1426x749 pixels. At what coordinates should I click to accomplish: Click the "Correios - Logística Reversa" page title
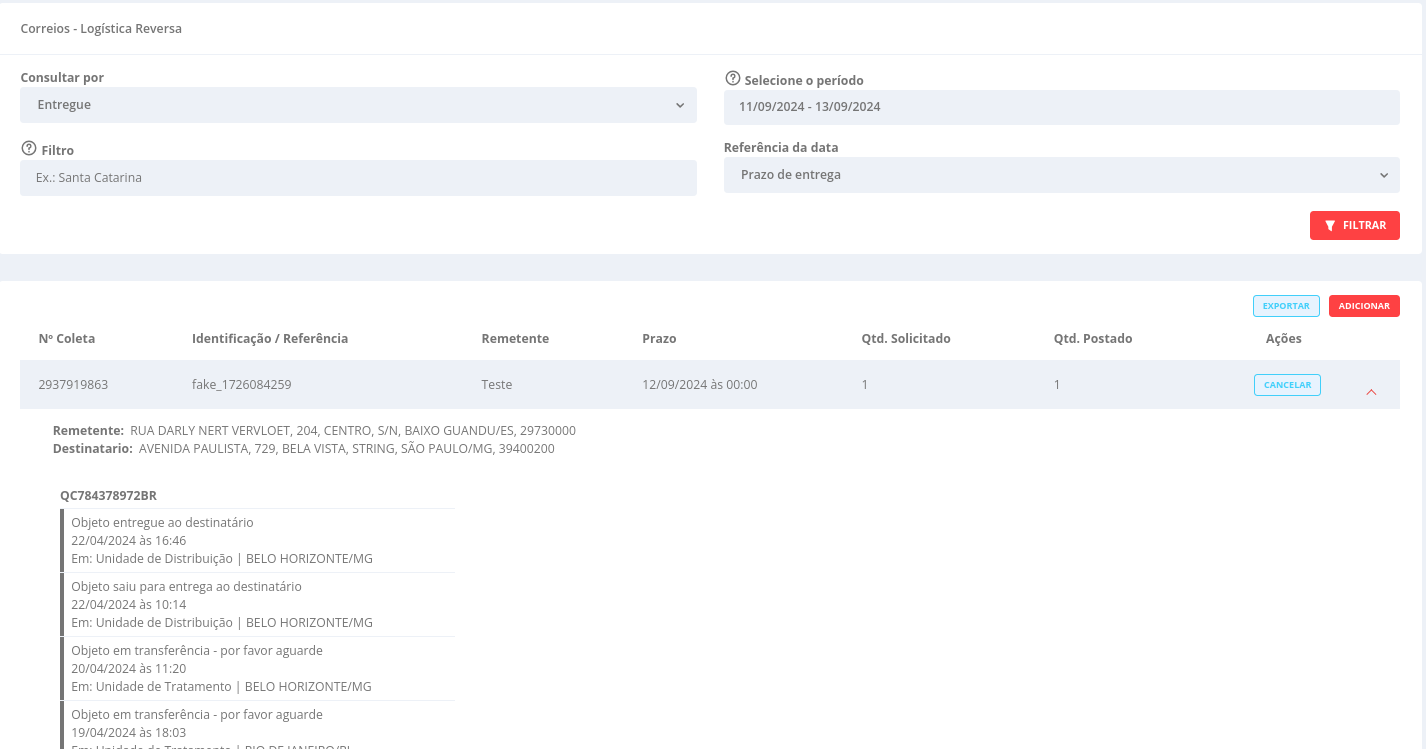coord(101,28)
